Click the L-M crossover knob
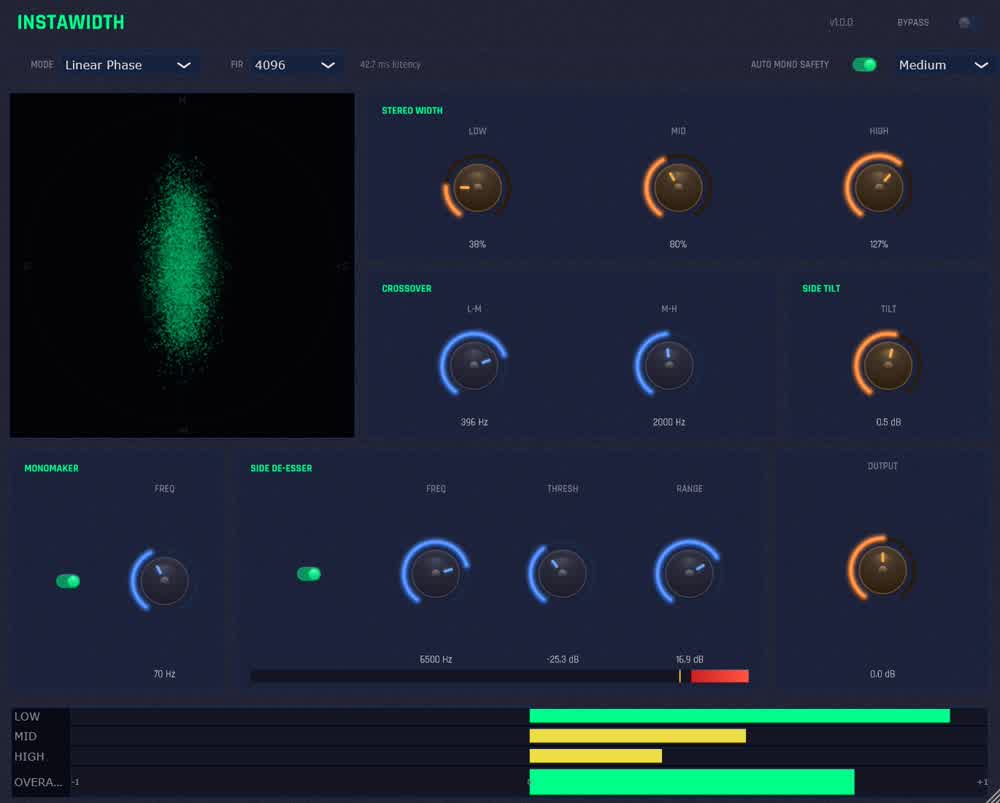The height and width of the screenshot is (803, 1000). tap(474, 365)
